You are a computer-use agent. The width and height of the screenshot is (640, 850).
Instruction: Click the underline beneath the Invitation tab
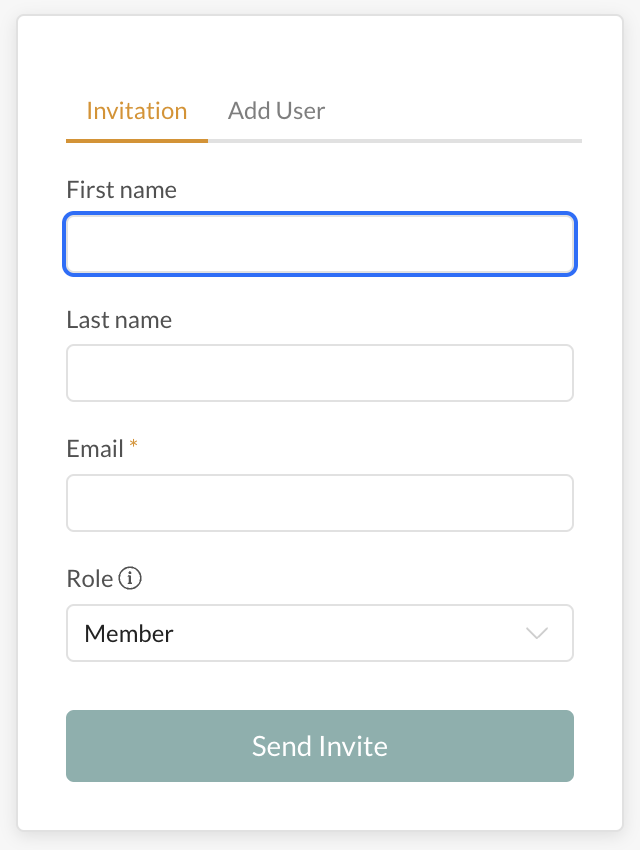point(136,141)
